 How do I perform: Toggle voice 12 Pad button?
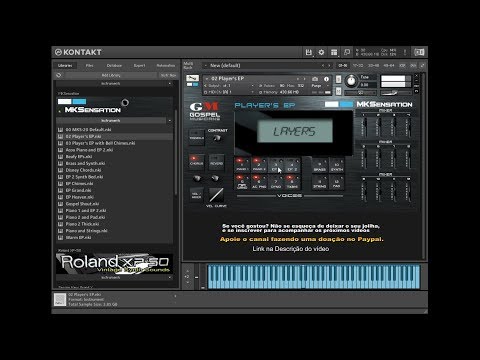coord(337,183)
